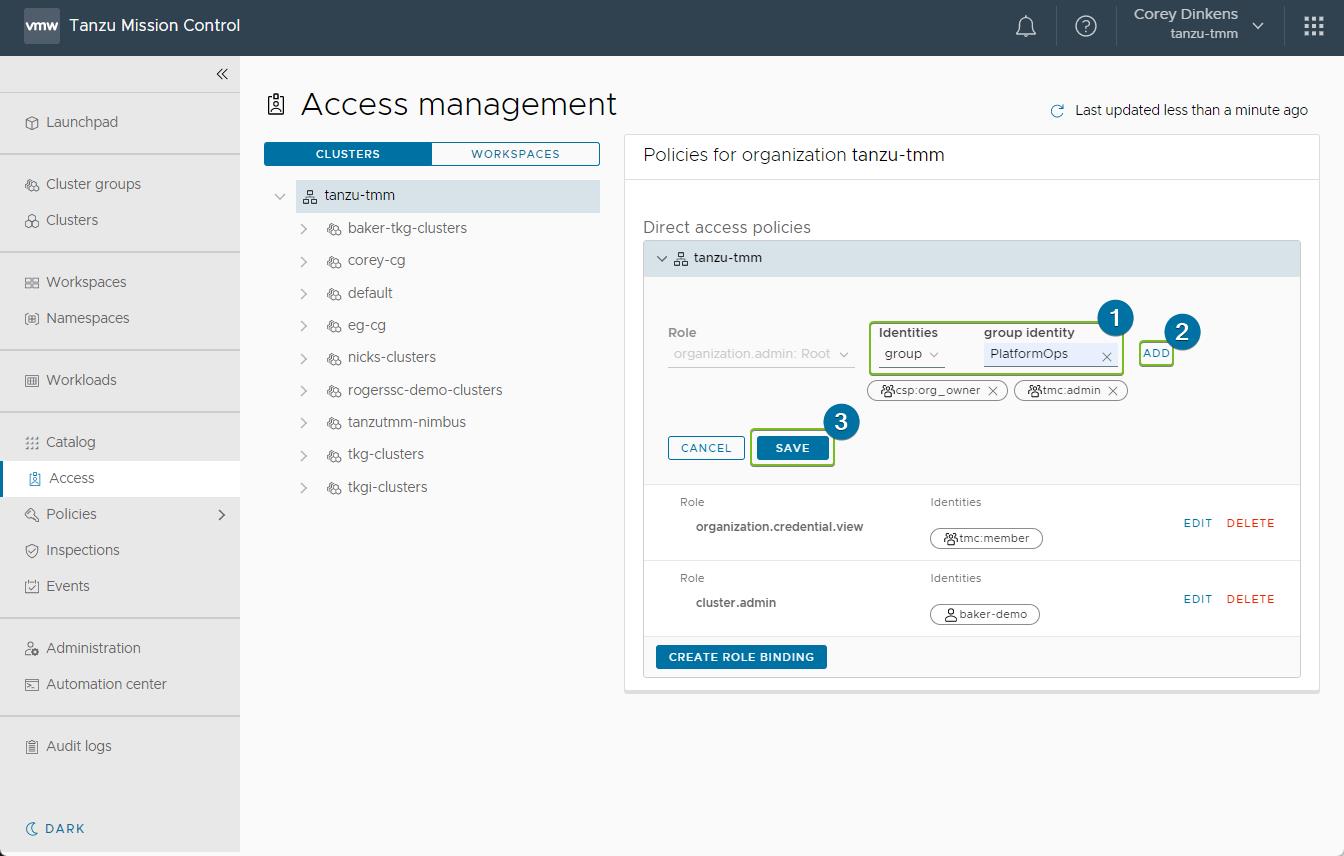Screen dimensions: 1344x856
Task: Select the tkg-clusters tree item
Action: pyautogui.click(x=385, y=455)
